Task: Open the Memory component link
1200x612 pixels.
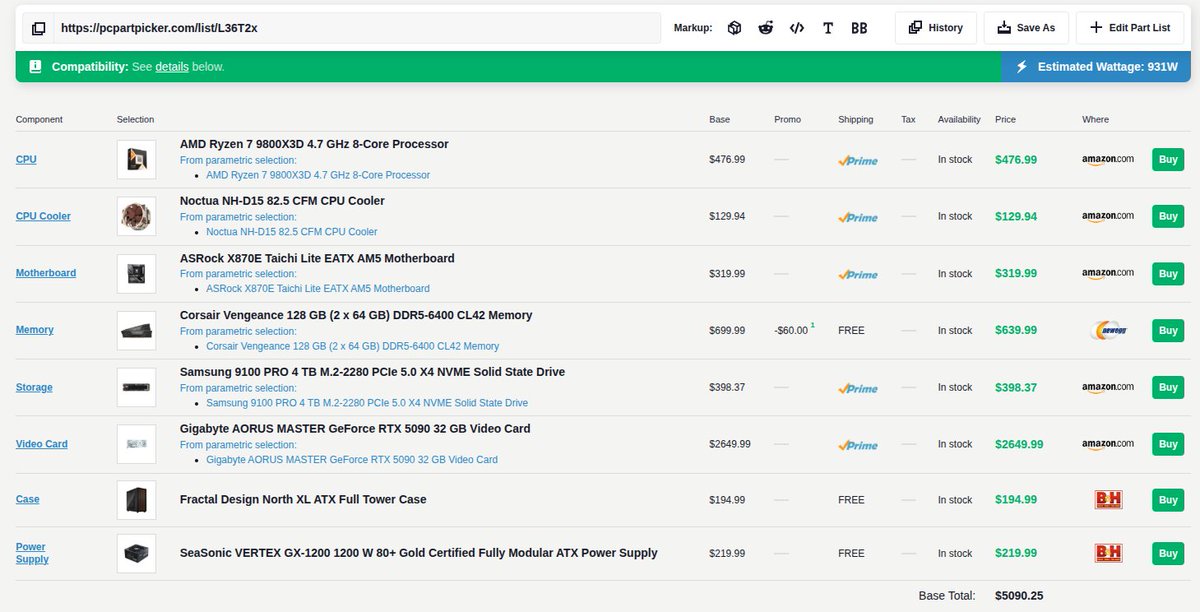Action: 35,330
